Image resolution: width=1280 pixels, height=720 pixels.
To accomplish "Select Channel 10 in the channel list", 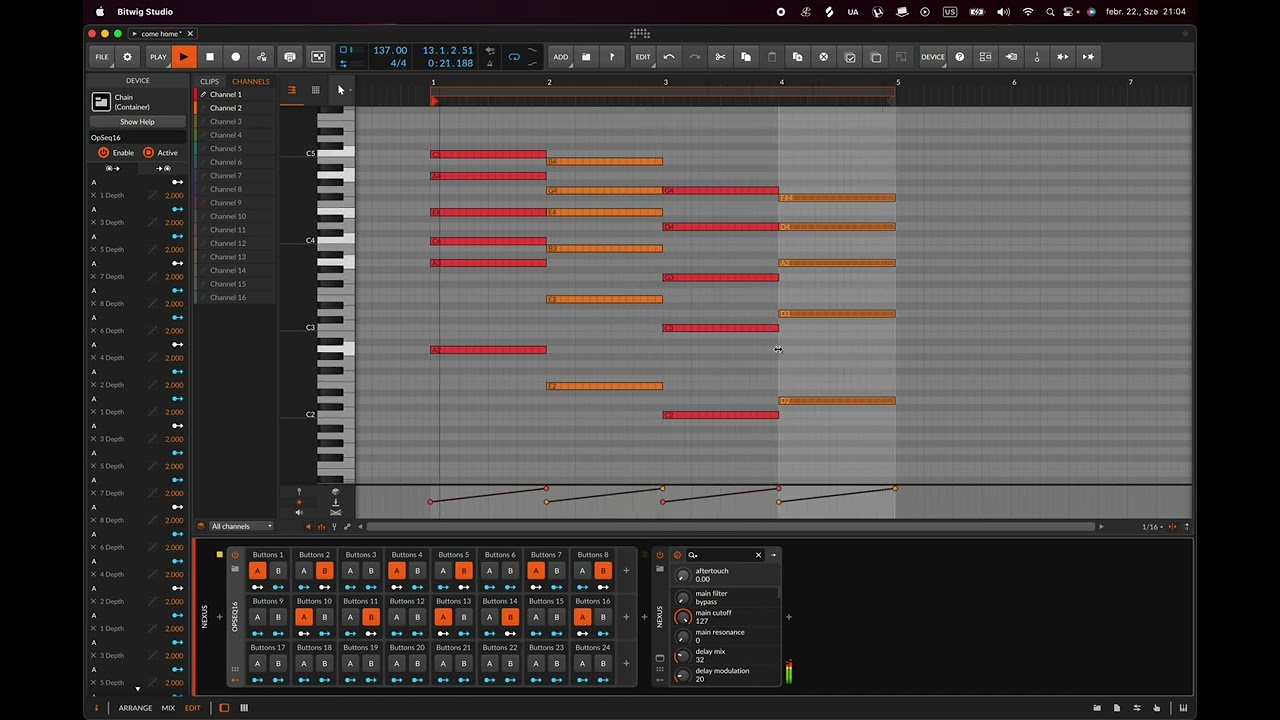I will (227, 216).
